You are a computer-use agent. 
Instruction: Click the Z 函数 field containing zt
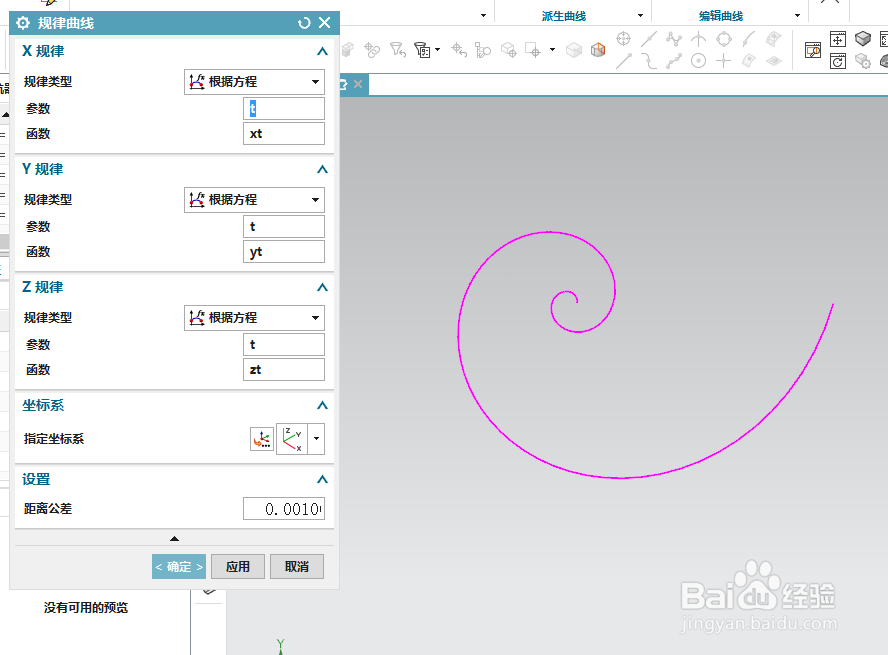click(x=284, y=370)
